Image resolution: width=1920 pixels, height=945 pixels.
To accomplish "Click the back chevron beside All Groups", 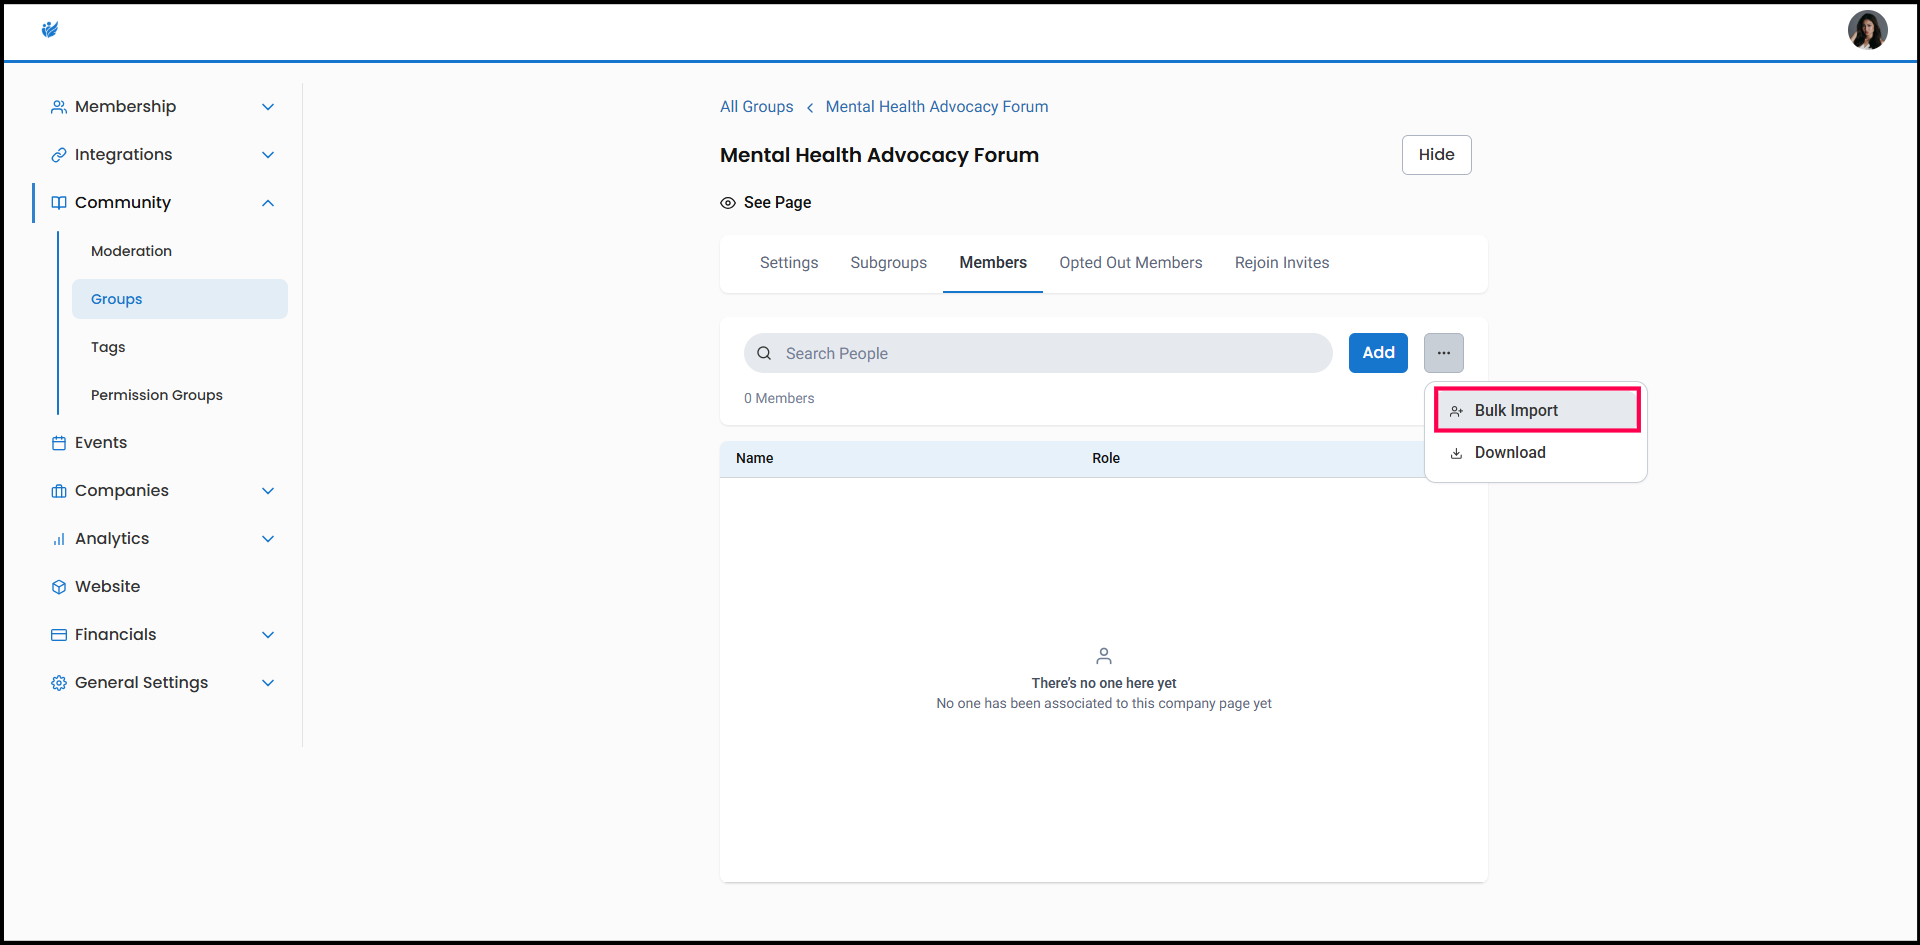I will (809, 108).
